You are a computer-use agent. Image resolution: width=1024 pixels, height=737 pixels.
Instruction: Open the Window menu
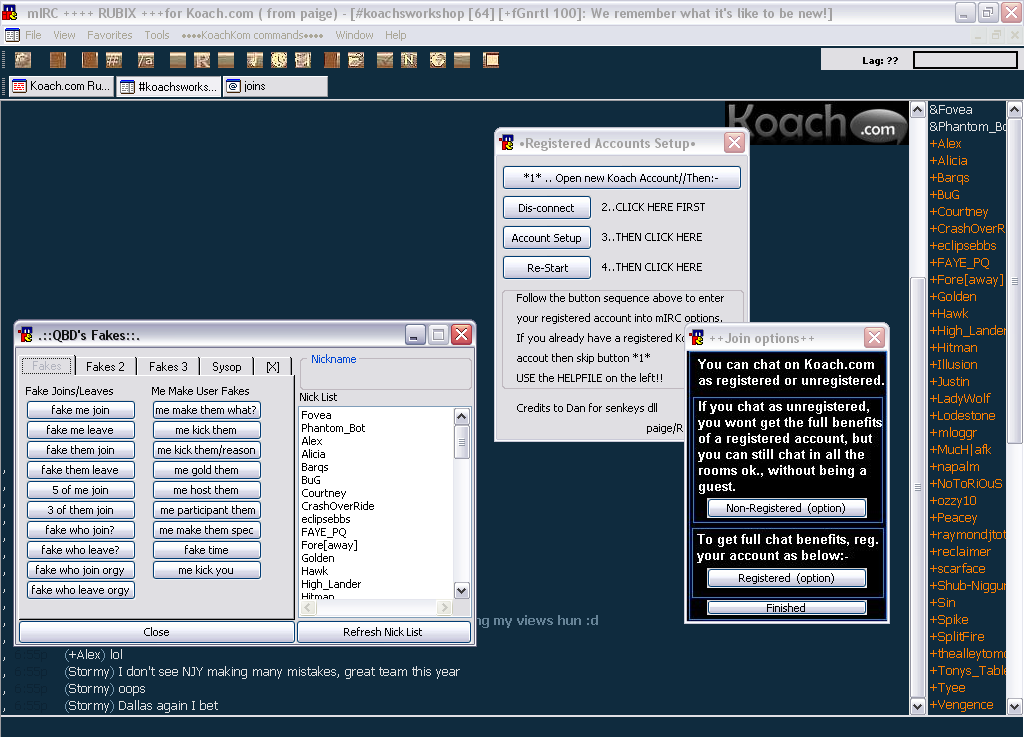click(355, 35)
